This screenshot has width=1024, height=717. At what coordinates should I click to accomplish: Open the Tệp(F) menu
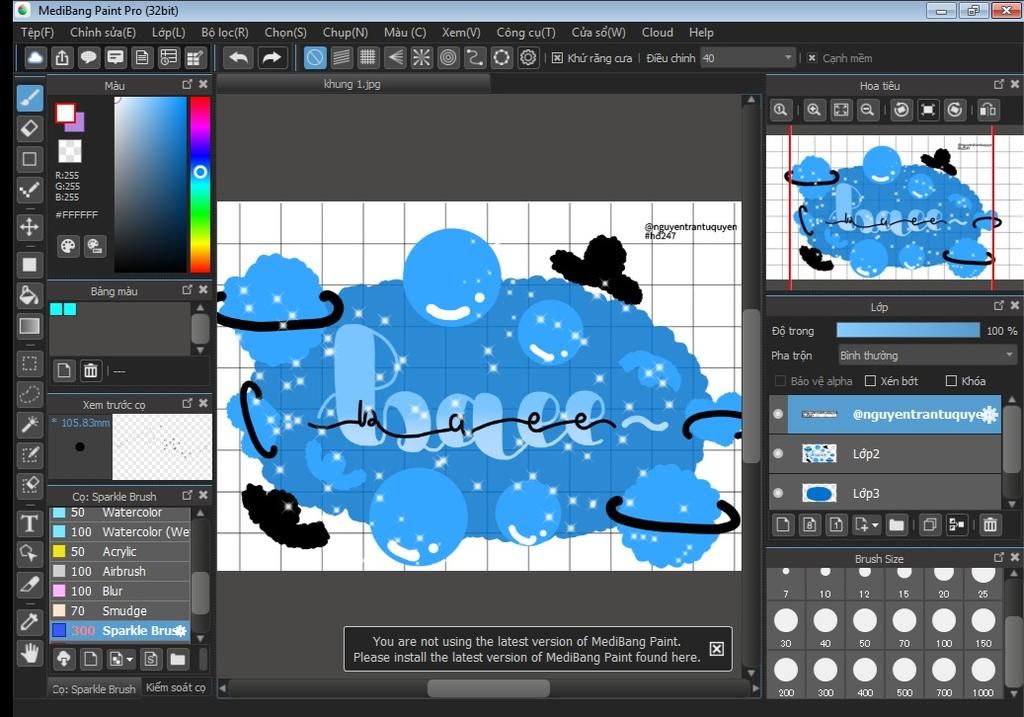pyautogui.click(x=37, y=33)
